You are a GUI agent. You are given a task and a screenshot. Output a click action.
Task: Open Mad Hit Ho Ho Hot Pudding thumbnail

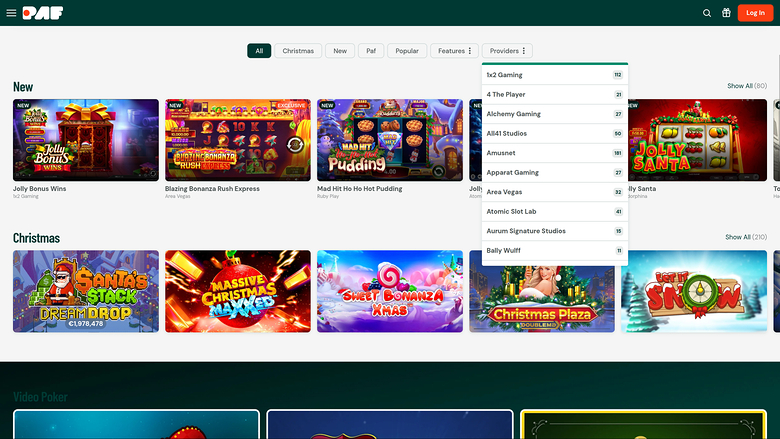[x=390, y=140]
